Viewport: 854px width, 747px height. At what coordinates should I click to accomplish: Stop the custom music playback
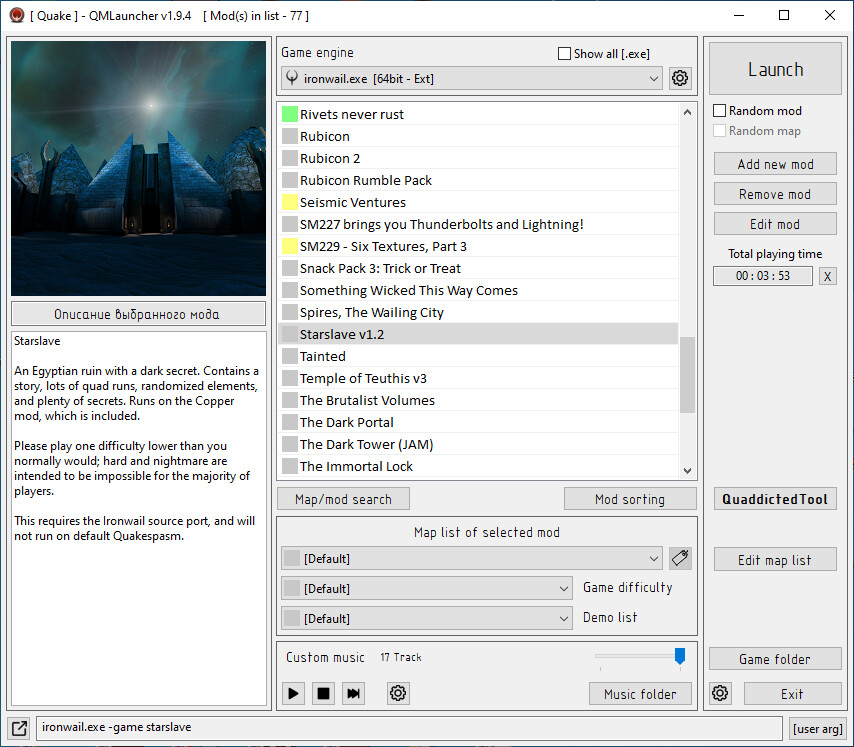click(323, 693)
